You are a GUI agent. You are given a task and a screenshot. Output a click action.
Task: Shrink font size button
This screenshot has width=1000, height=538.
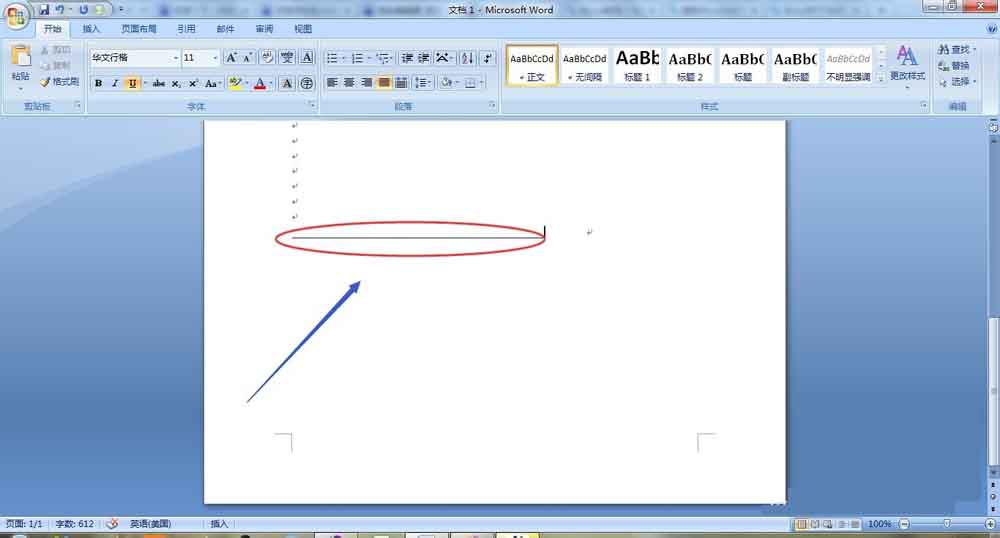pos(247,58)
